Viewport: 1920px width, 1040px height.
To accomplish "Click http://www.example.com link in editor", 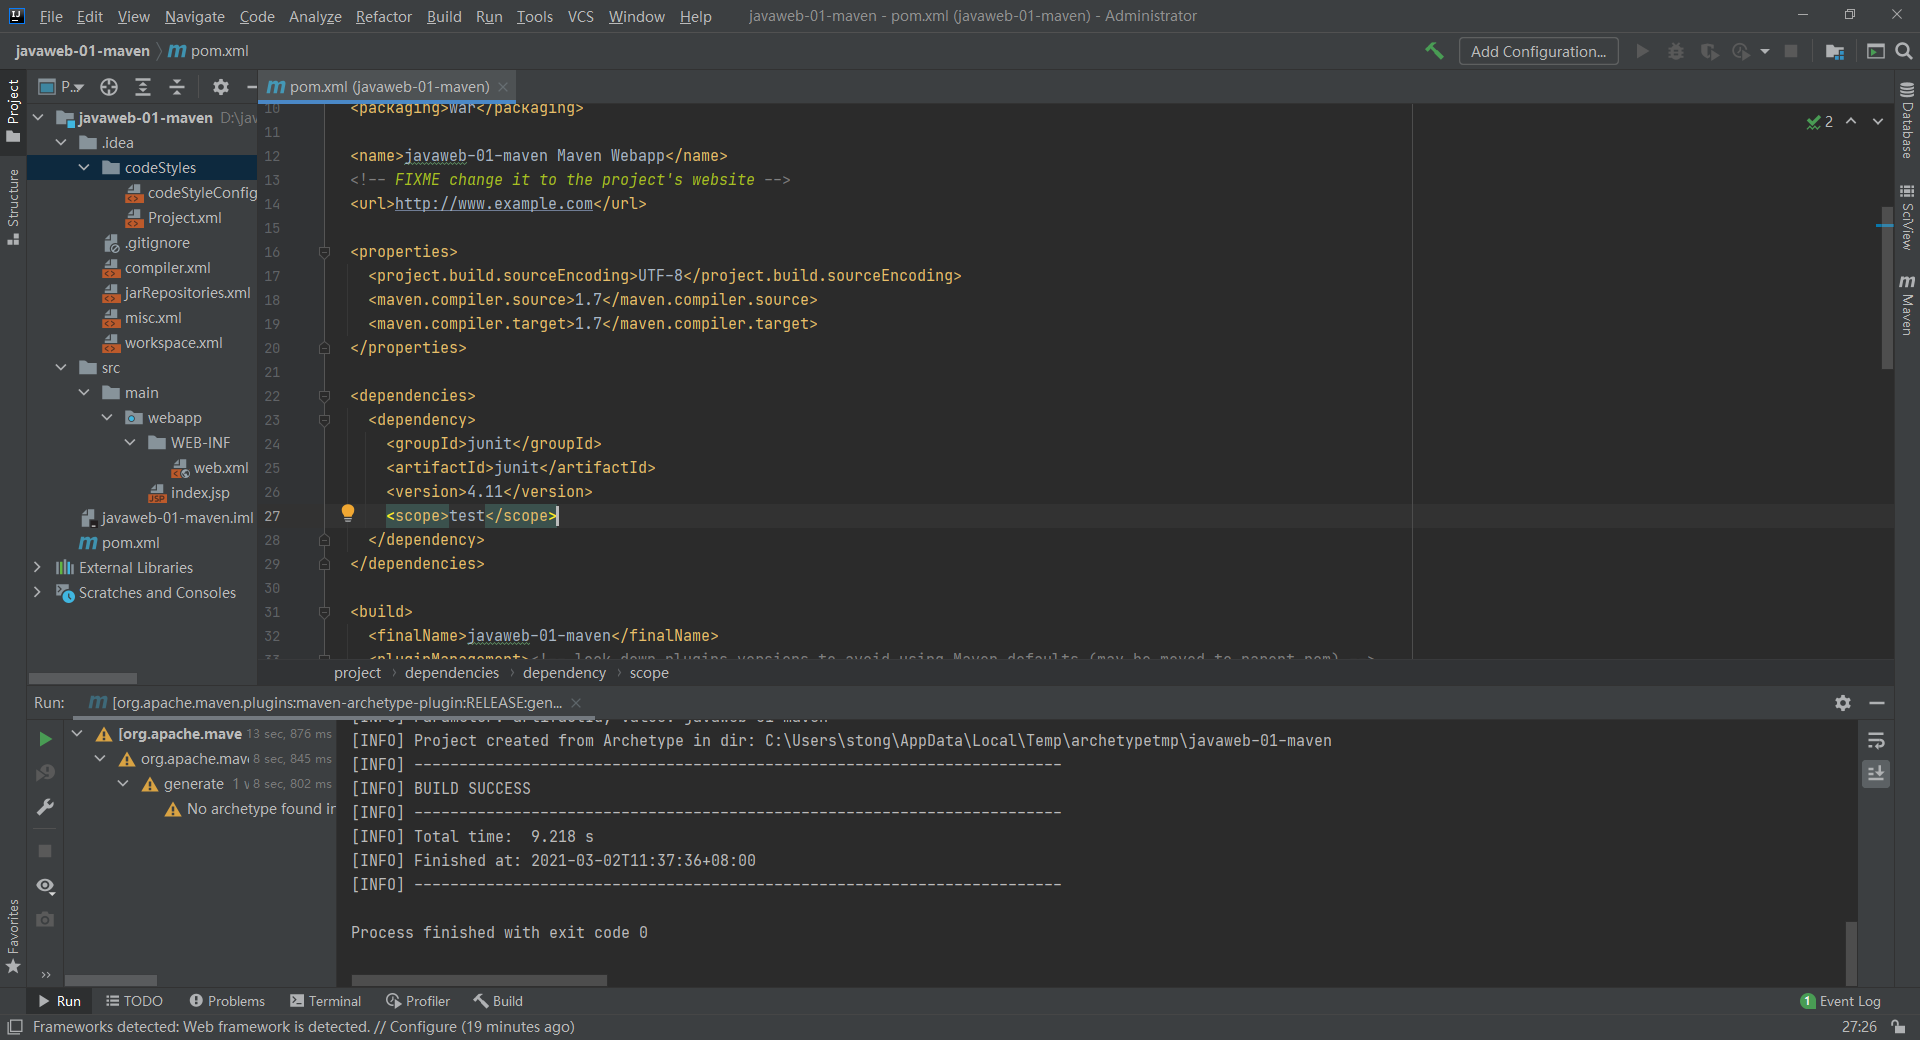I will pos(494,204).
